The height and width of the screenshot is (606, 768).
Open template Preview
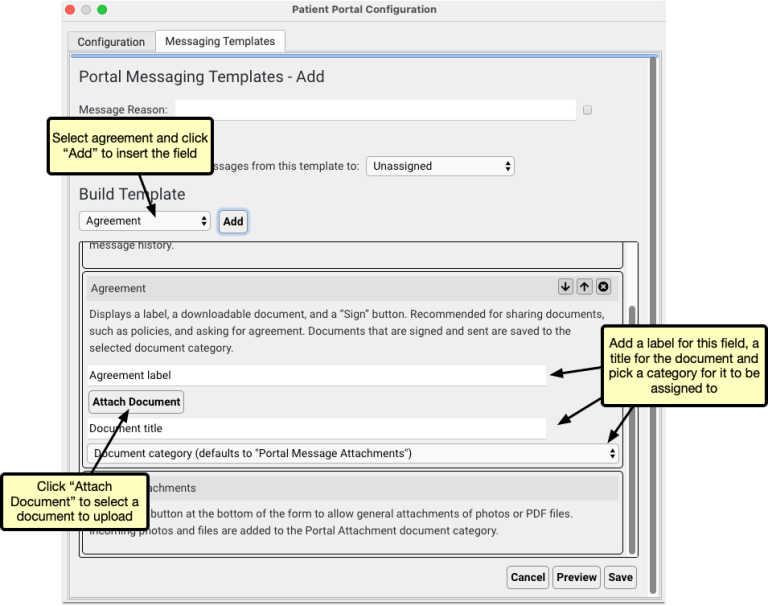(x=576, y=577)
